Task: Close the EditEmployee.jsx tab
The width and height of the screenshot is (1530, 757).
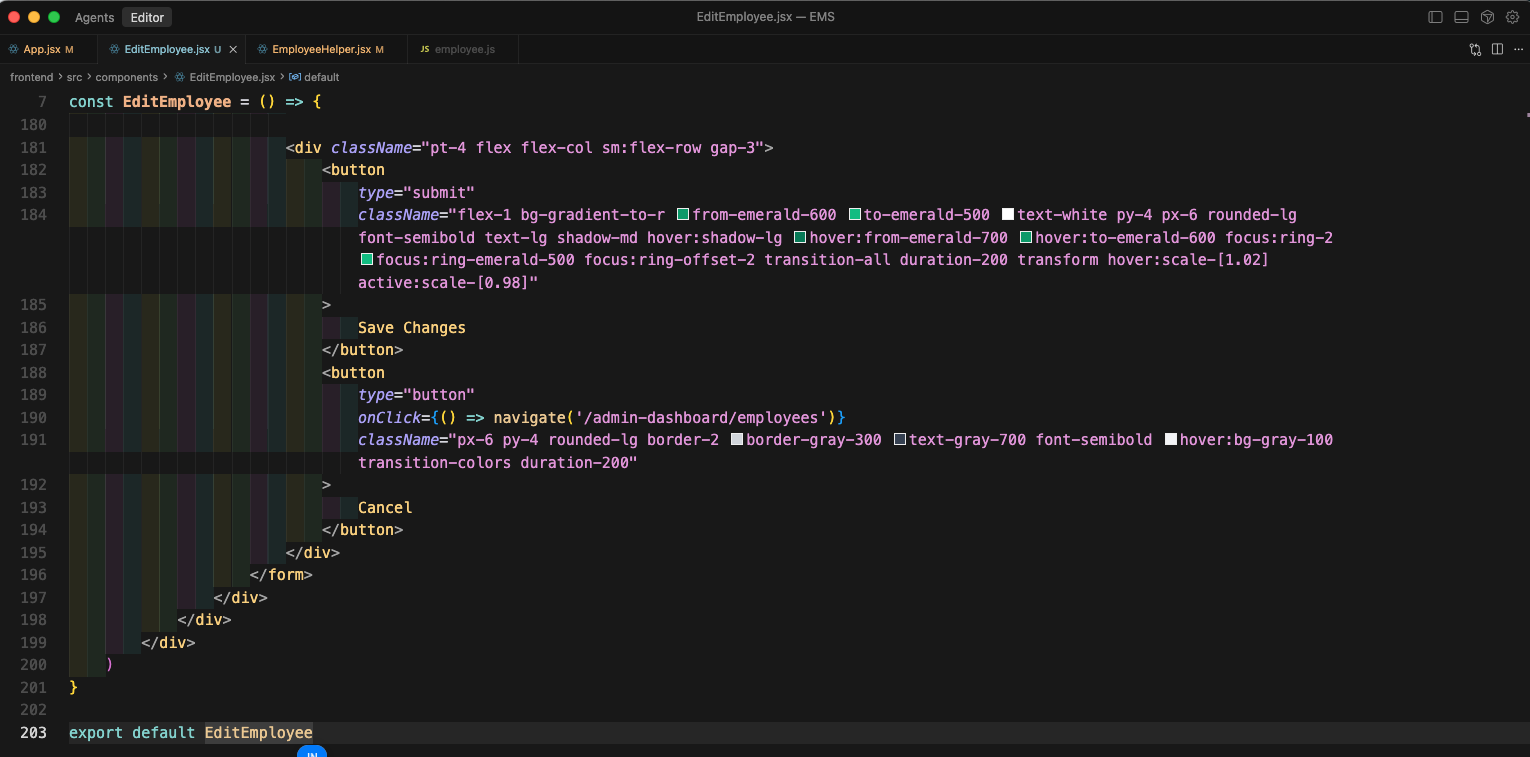Action: click(x=233, y=49)
